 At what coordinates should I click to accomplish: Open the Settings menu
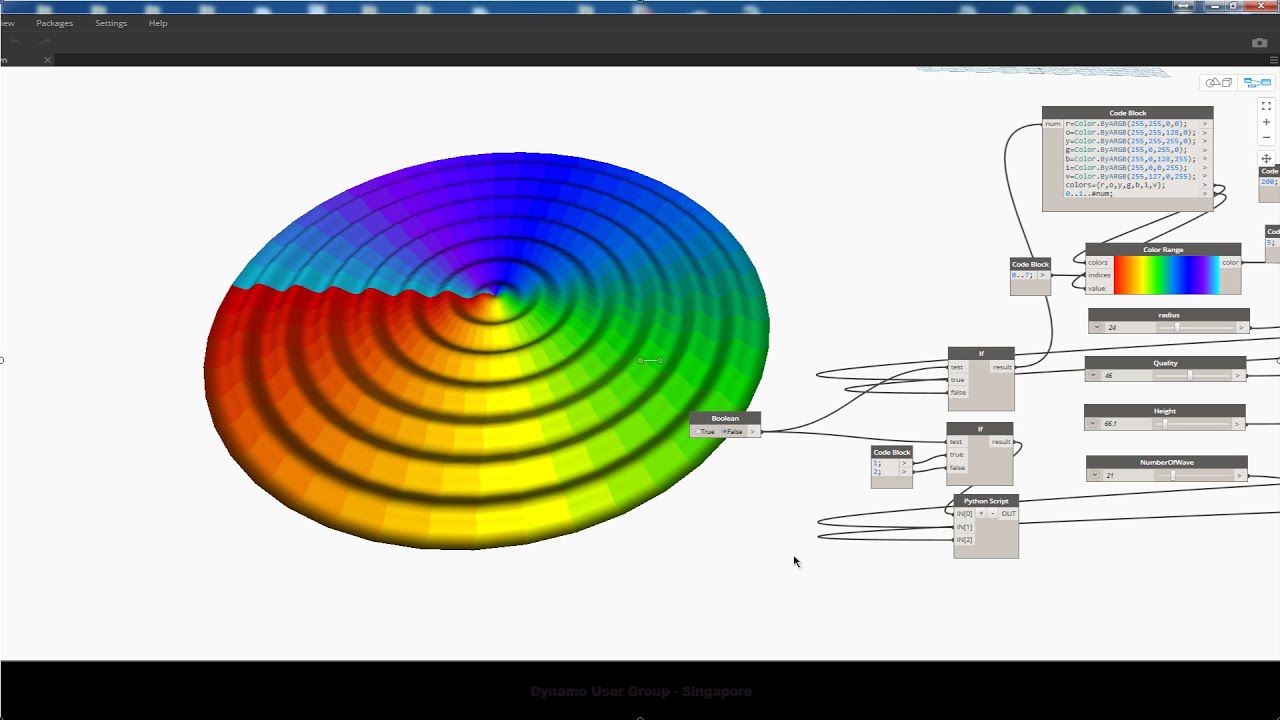[x=111, y=22]
